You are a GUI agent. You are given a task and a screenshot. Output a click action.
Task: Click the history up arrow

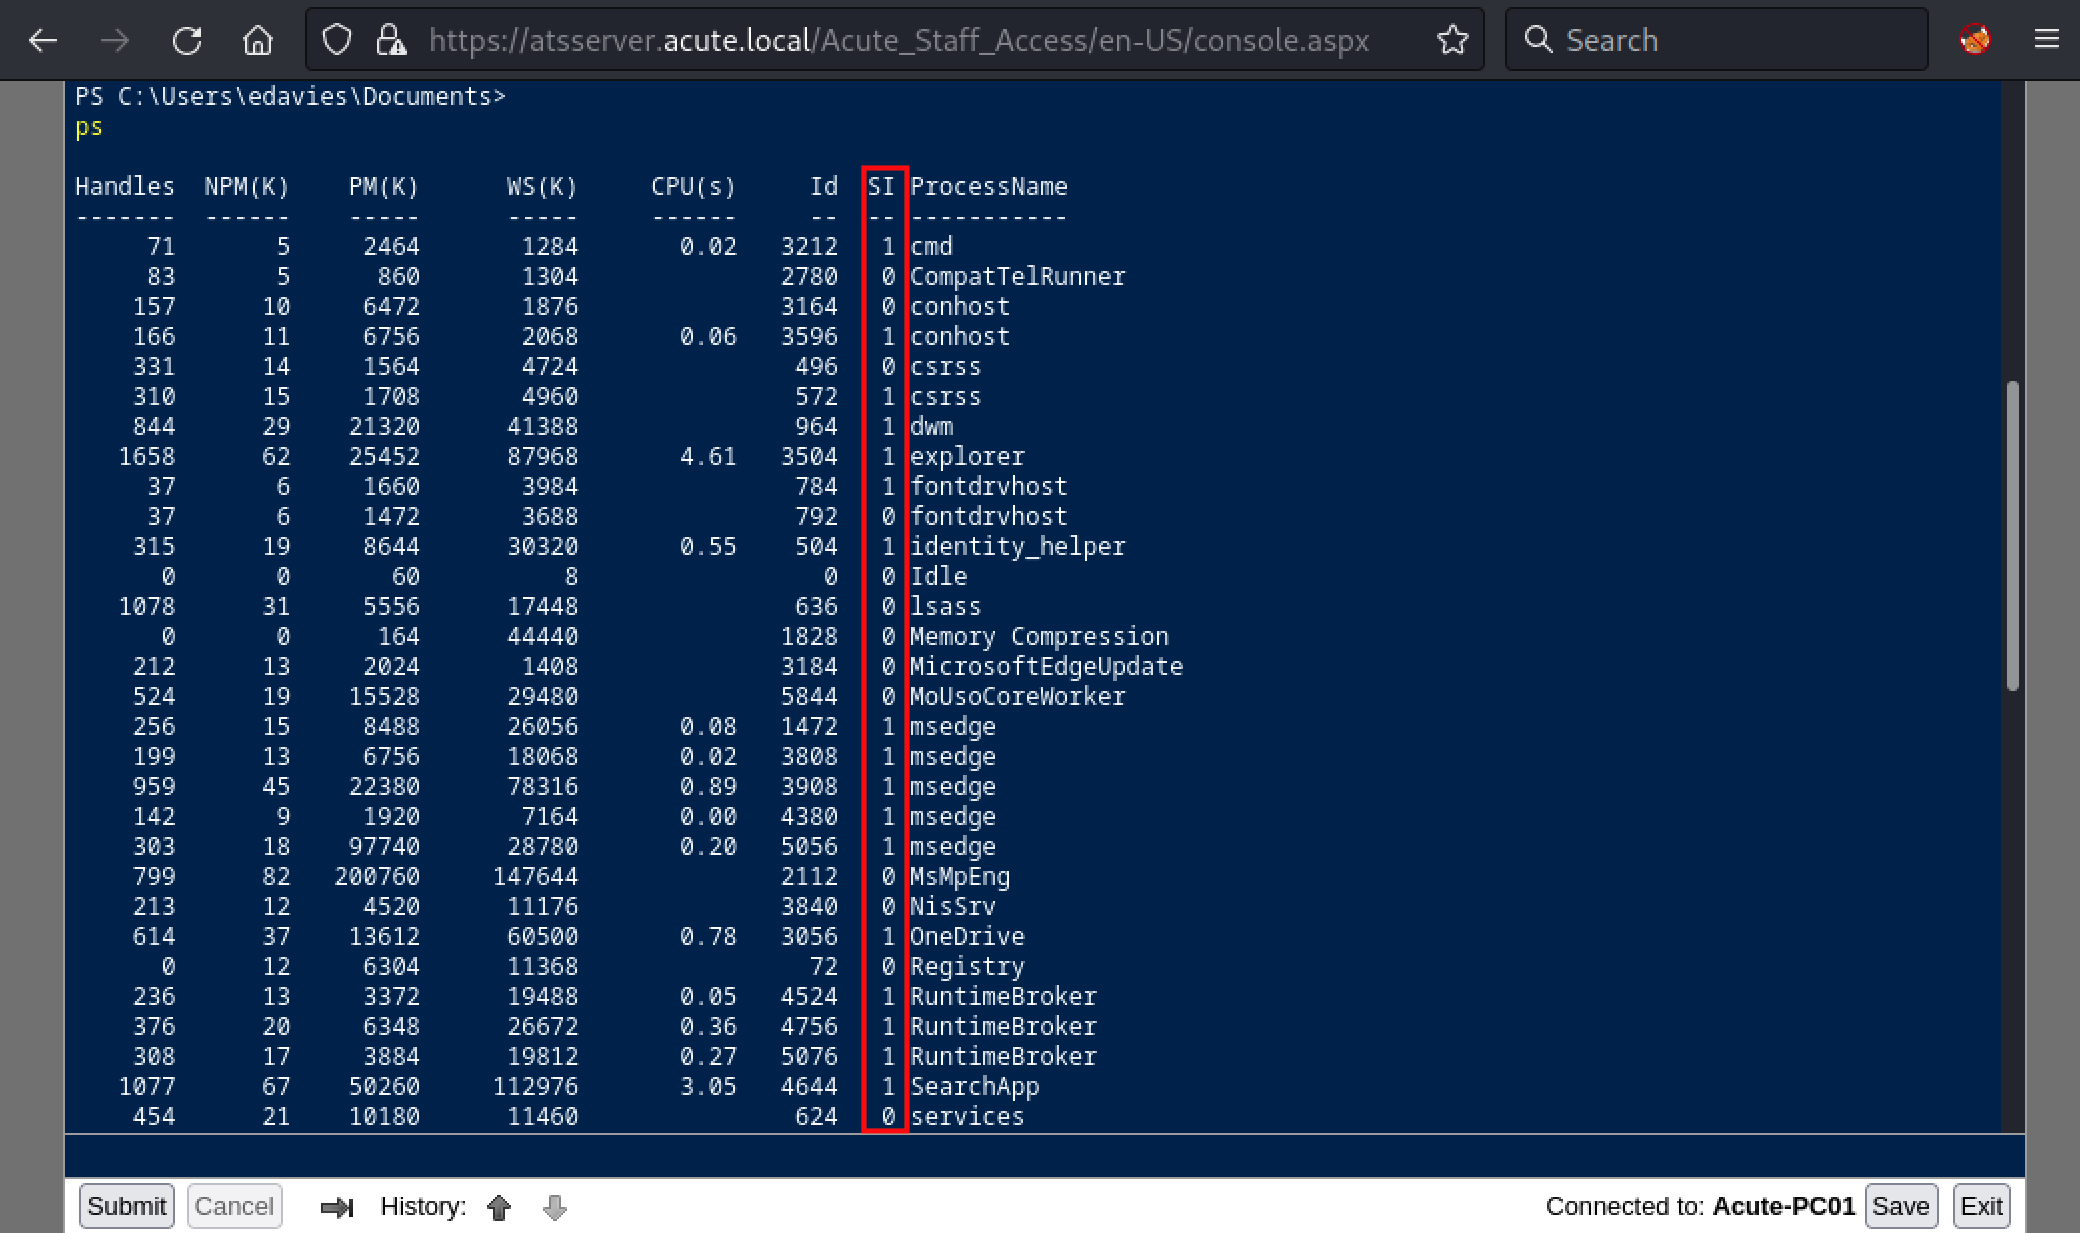pyautogui.click(x=499, y=1208)
